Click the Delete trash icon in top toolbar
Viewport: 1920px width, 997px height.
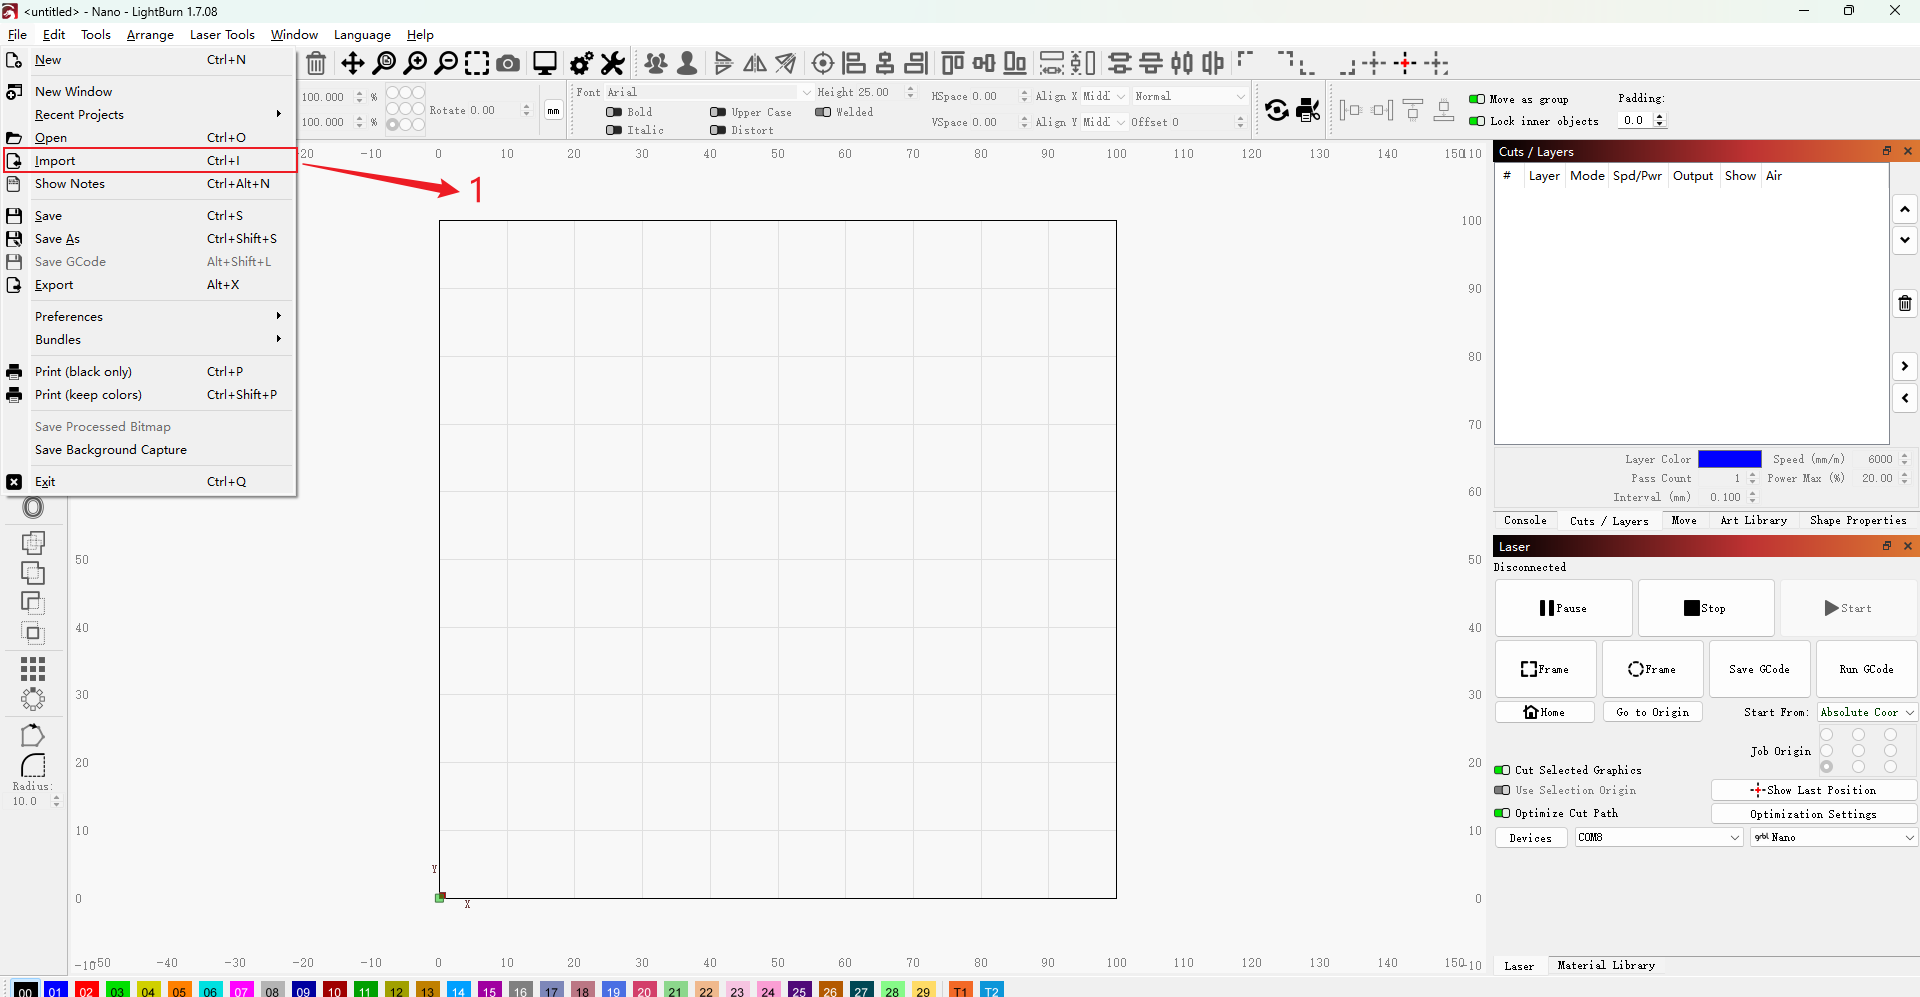click(316, 64)
